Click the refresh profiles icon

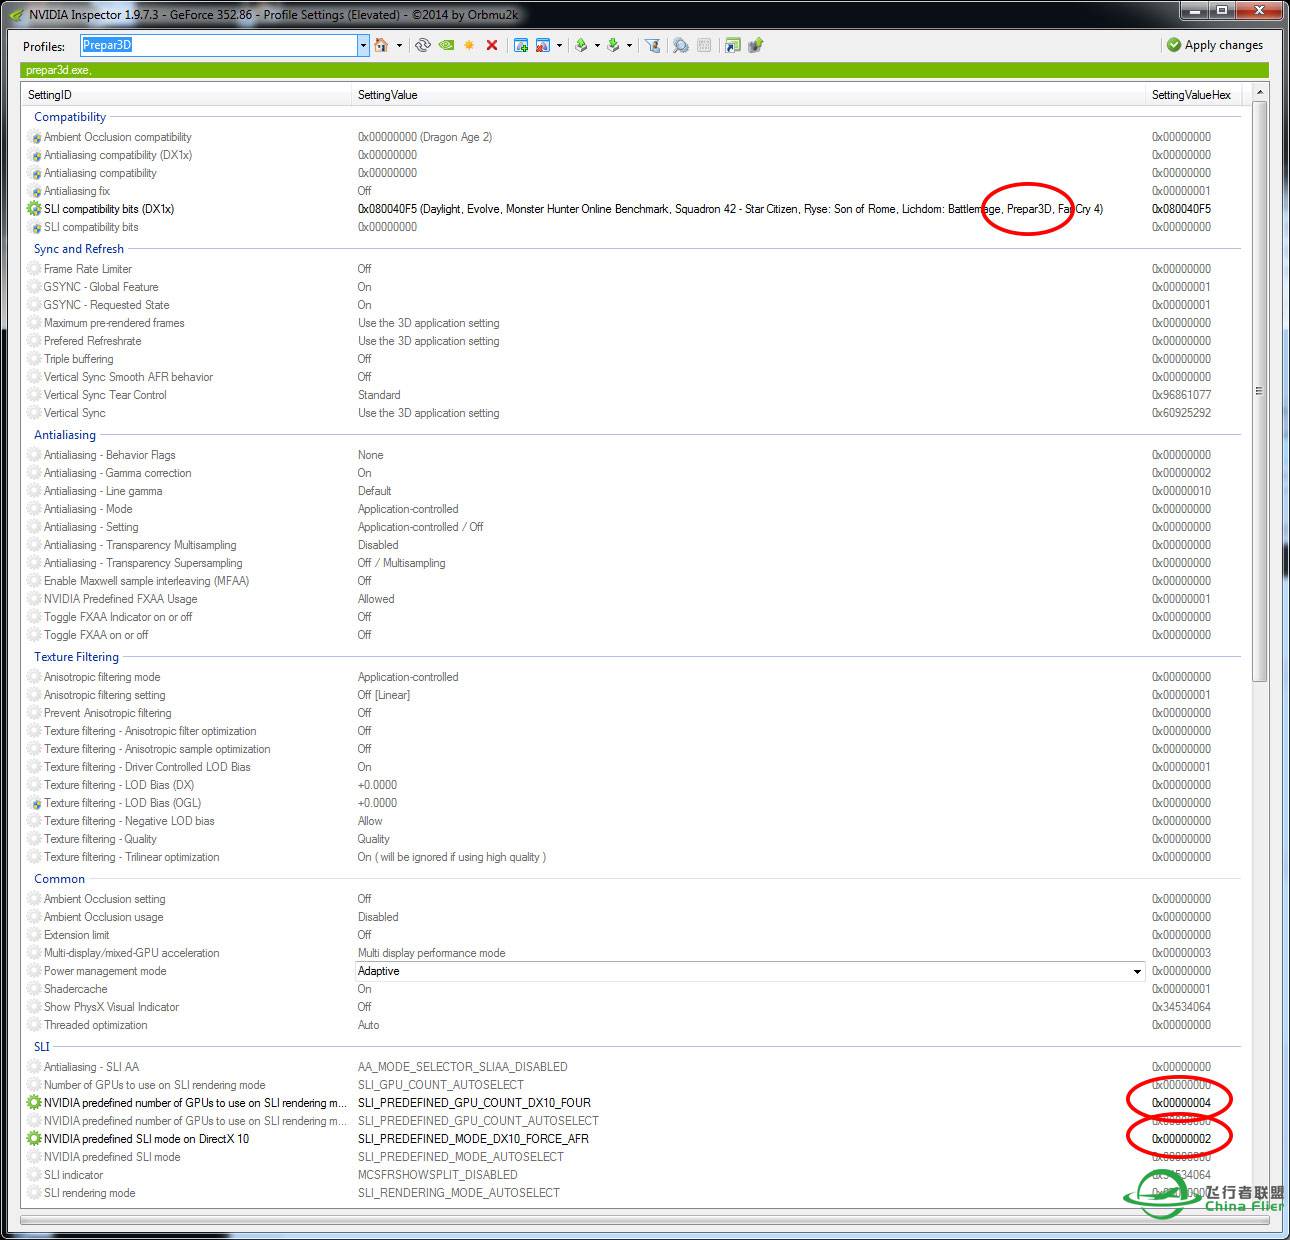click(423, 45)
